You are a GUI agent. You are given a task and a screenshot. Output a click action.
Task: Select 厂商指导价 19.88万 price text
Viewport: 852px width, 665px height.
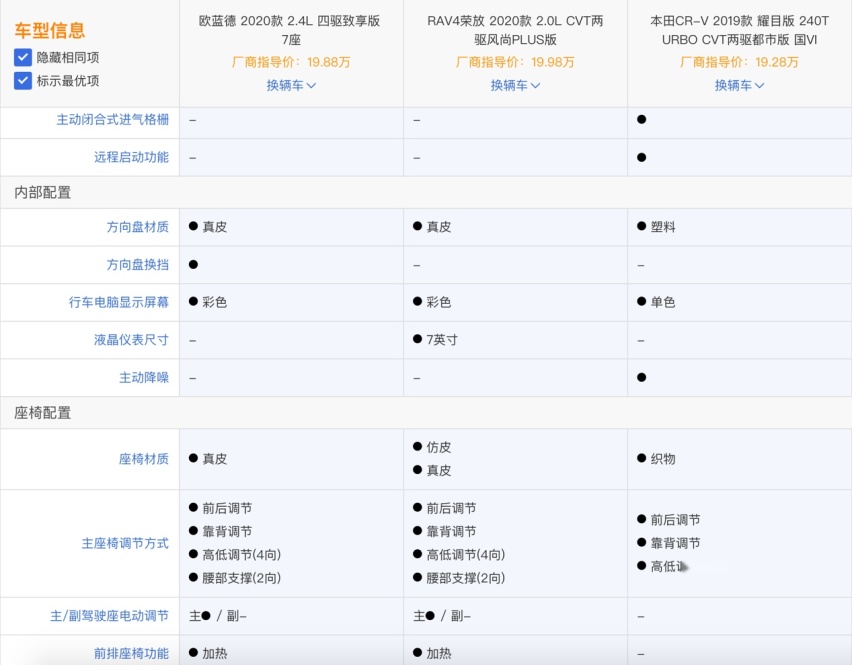pos(291,62)
